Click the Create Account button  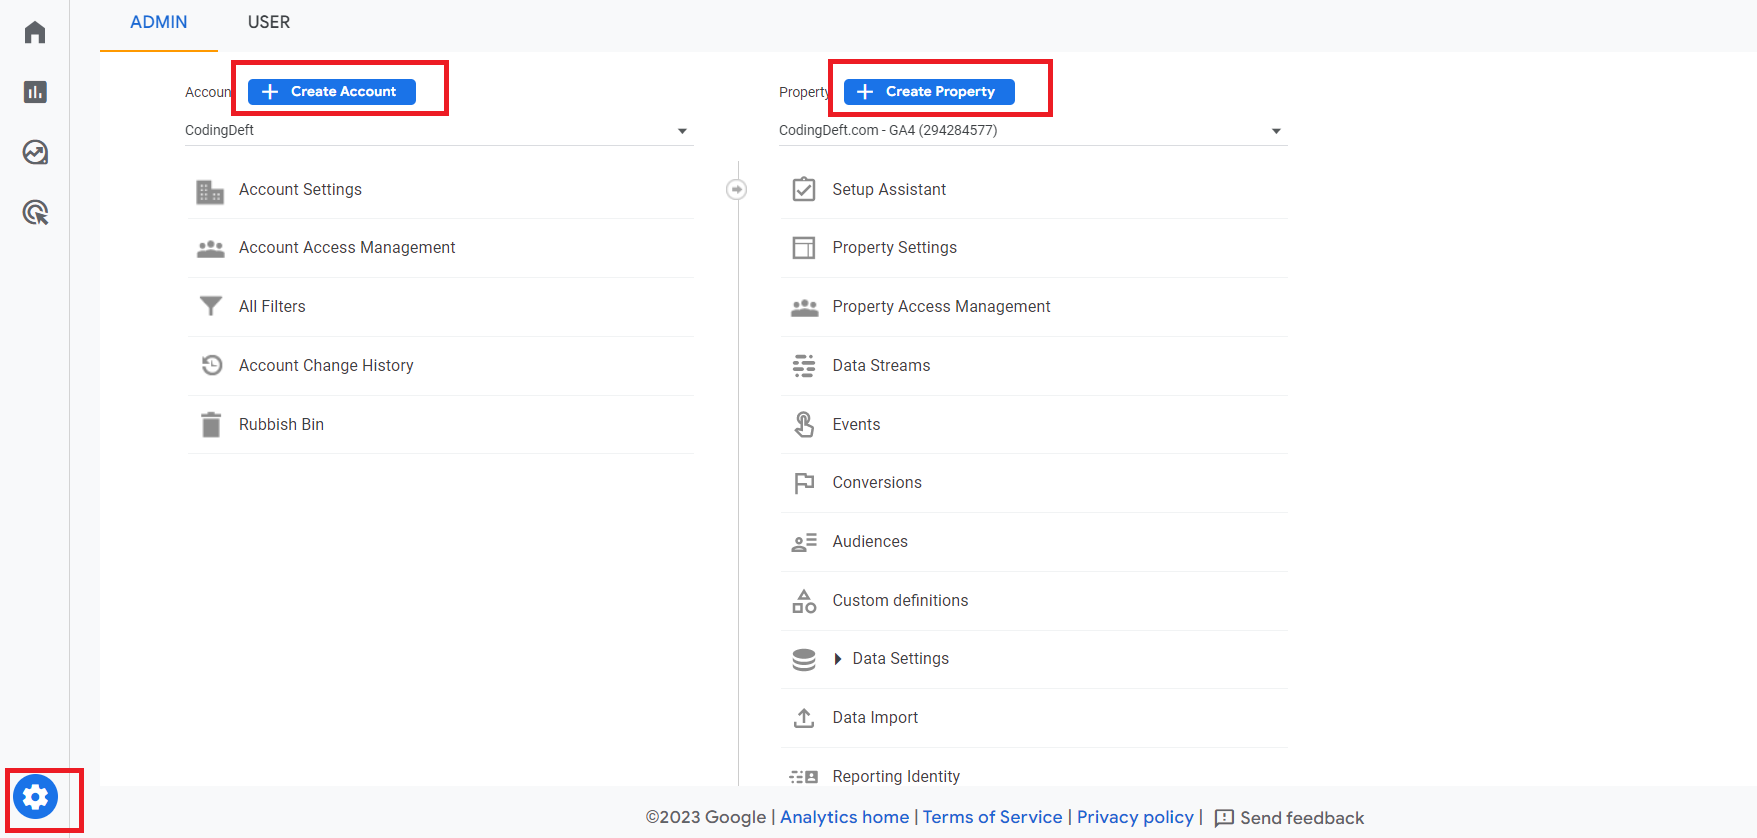point(332,91)
